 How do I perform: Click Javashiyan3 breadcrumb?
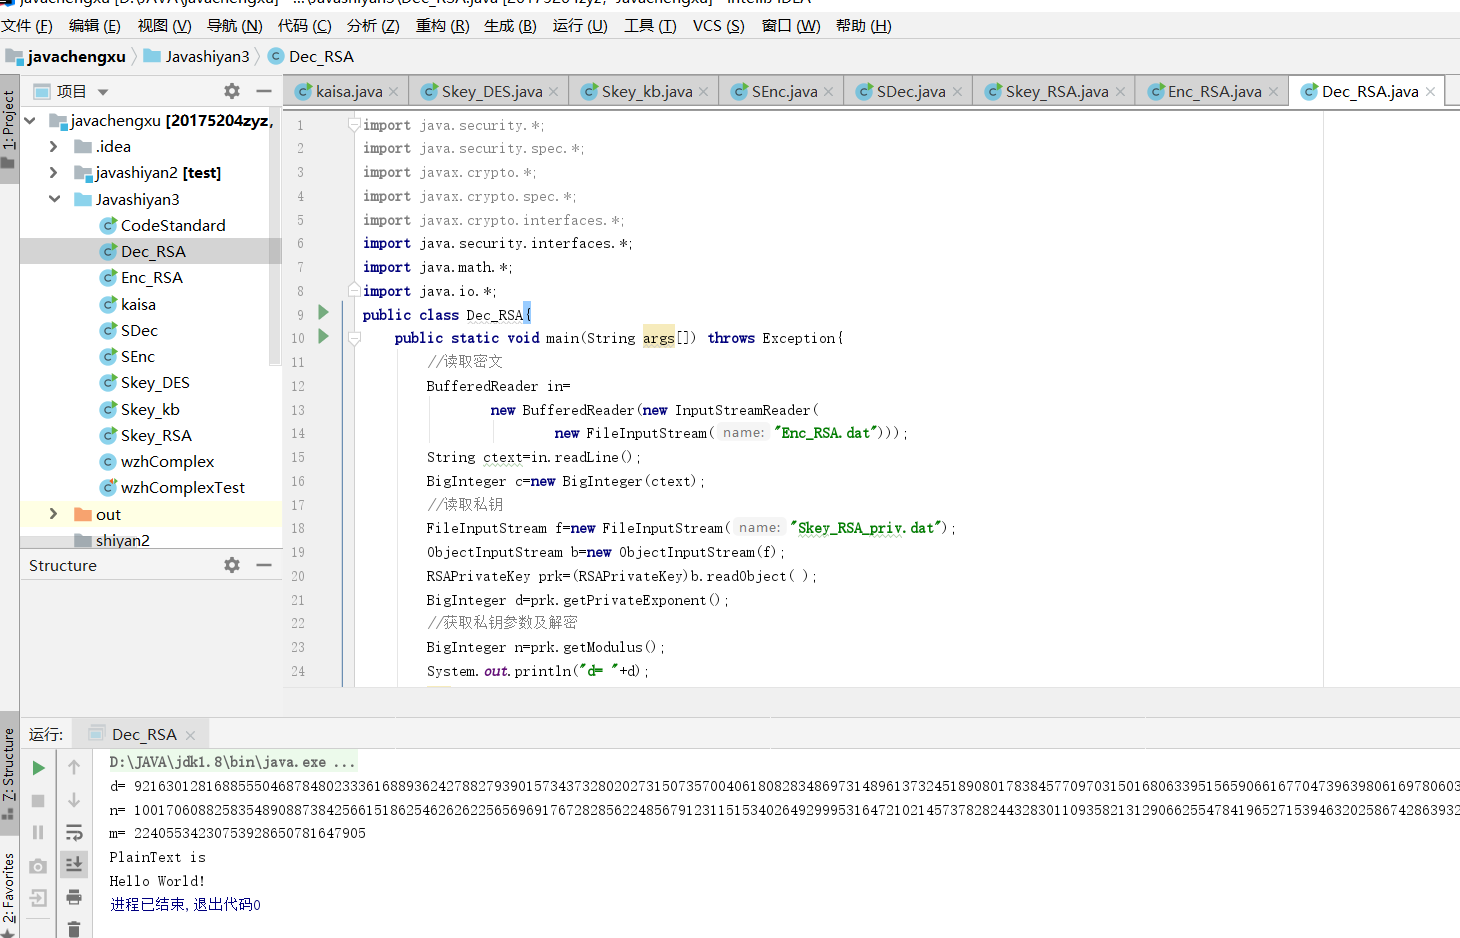[198, 56]
